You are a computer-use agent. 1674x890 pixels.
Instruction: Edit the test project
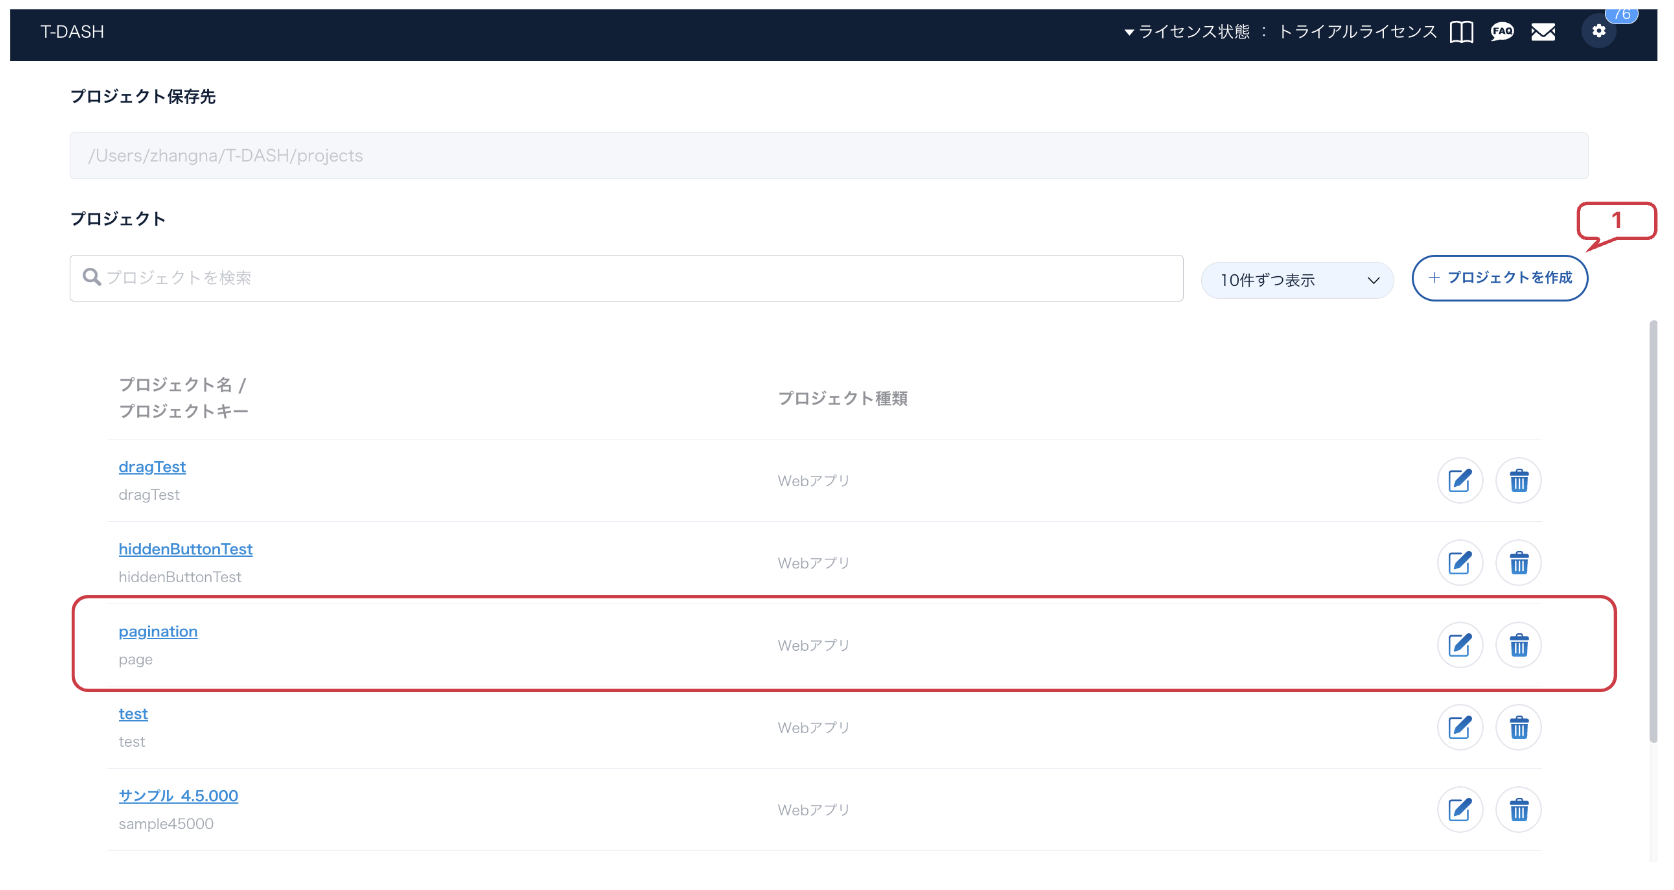[1460, 727]
